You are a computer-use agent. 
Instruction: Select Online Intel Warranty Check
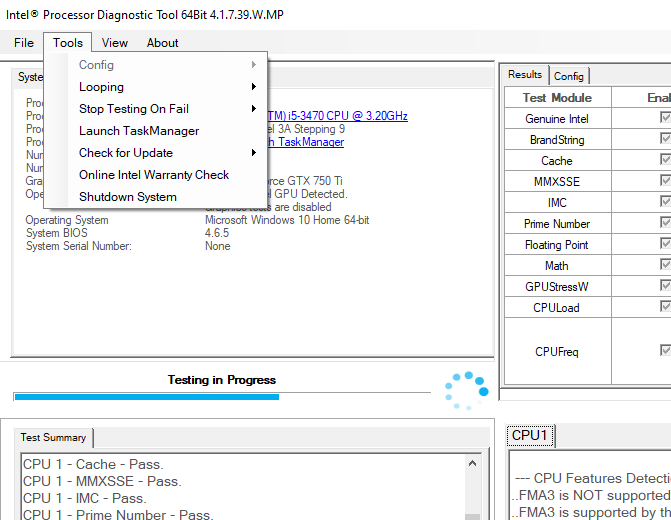(x=156, y=175)
